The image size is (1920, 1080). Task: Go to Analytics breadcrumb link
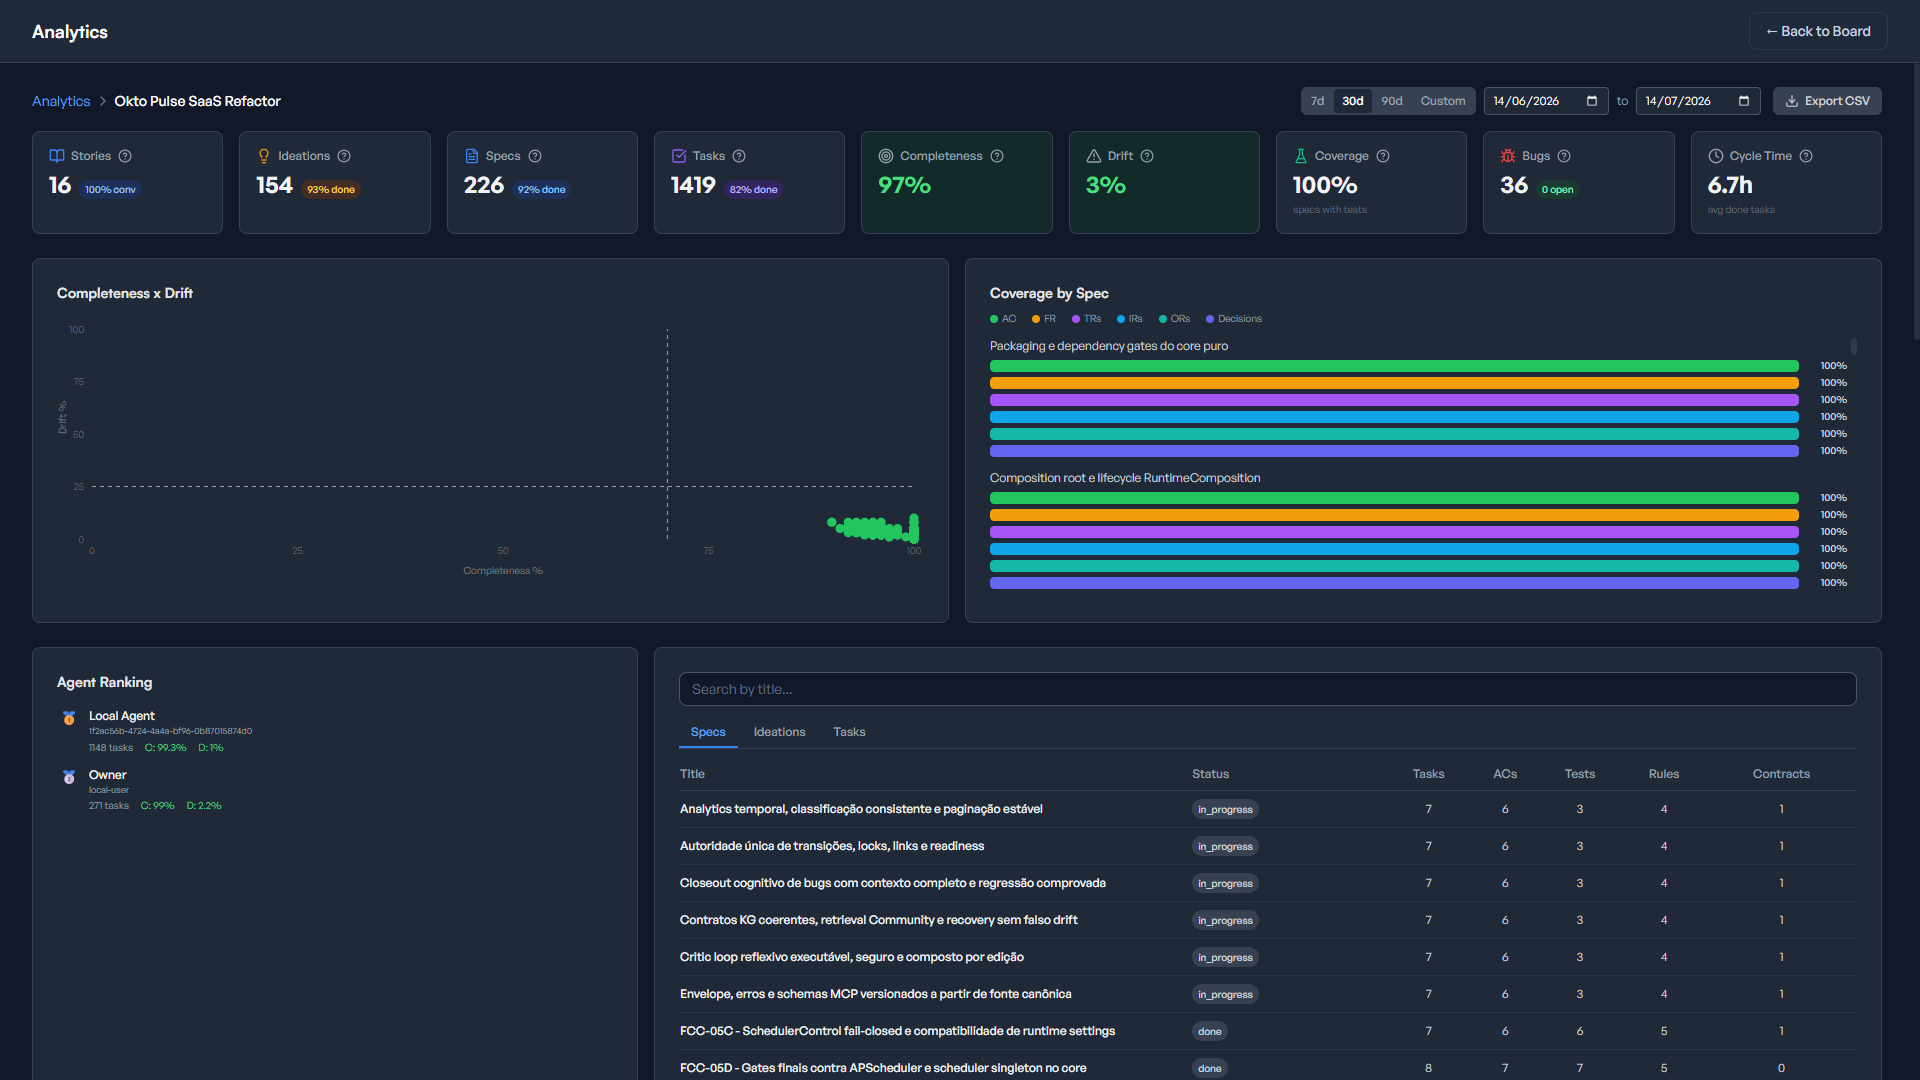[61, 101]
